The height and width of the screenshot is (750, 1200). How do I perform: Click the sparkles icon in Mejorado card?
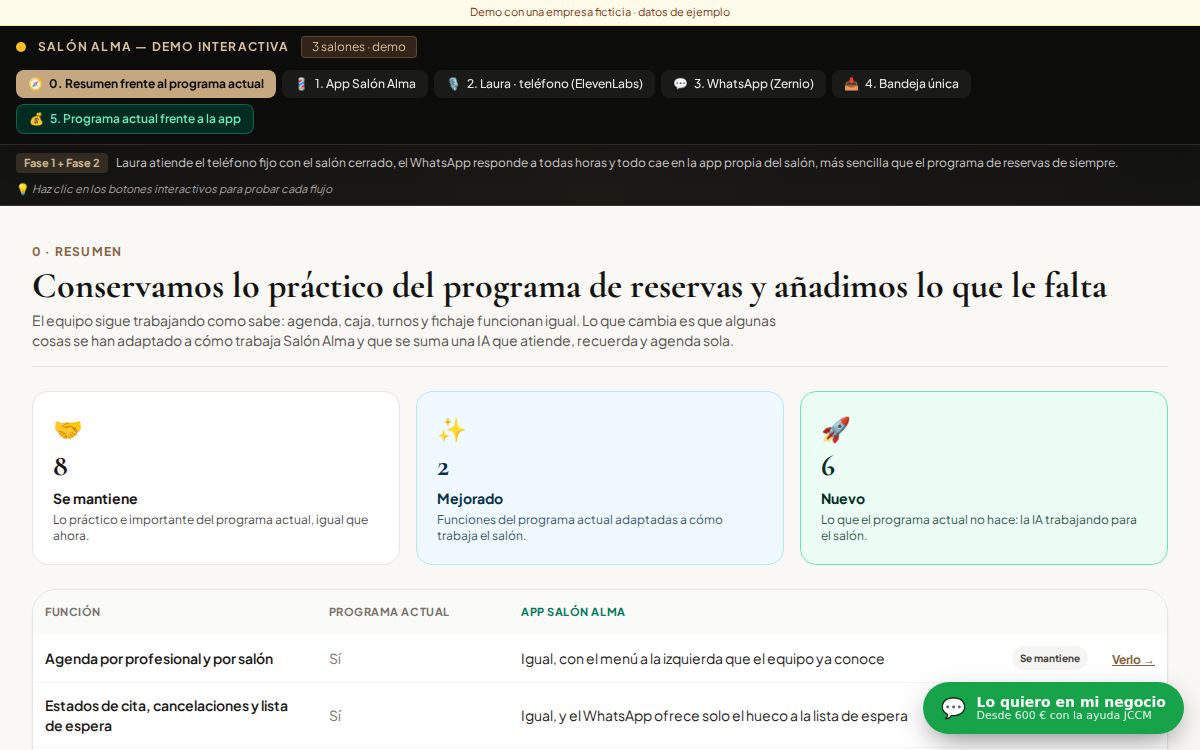click(451, 430)
